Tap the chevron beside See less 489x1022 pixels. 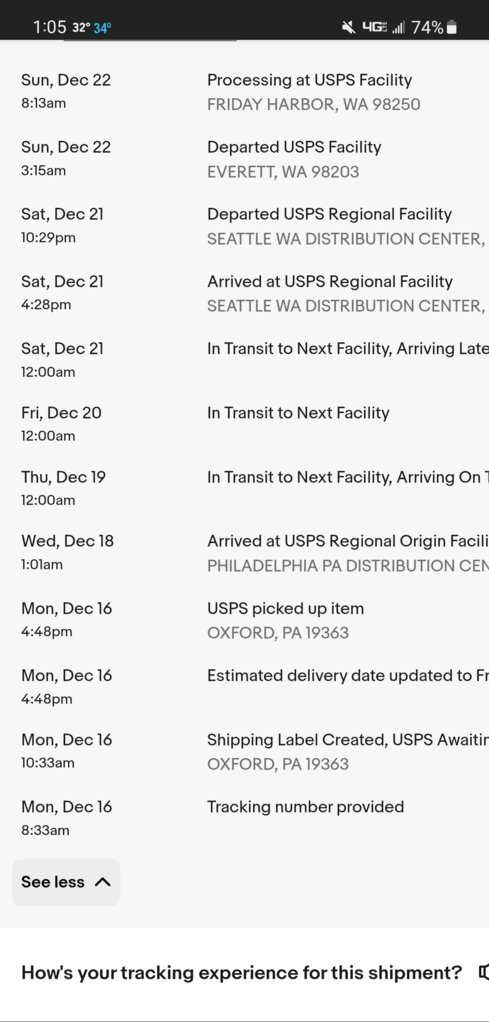click(102, 882)
